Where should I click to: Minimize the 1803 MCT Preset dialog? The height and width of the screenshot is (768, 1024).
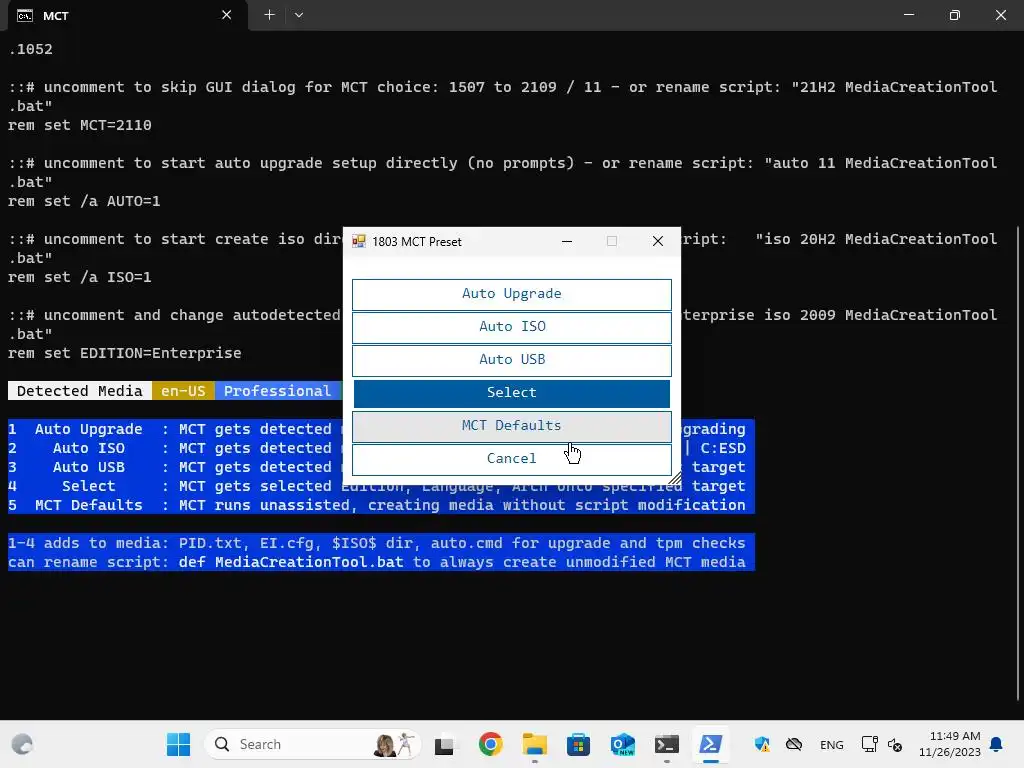(x=567, y=241)
